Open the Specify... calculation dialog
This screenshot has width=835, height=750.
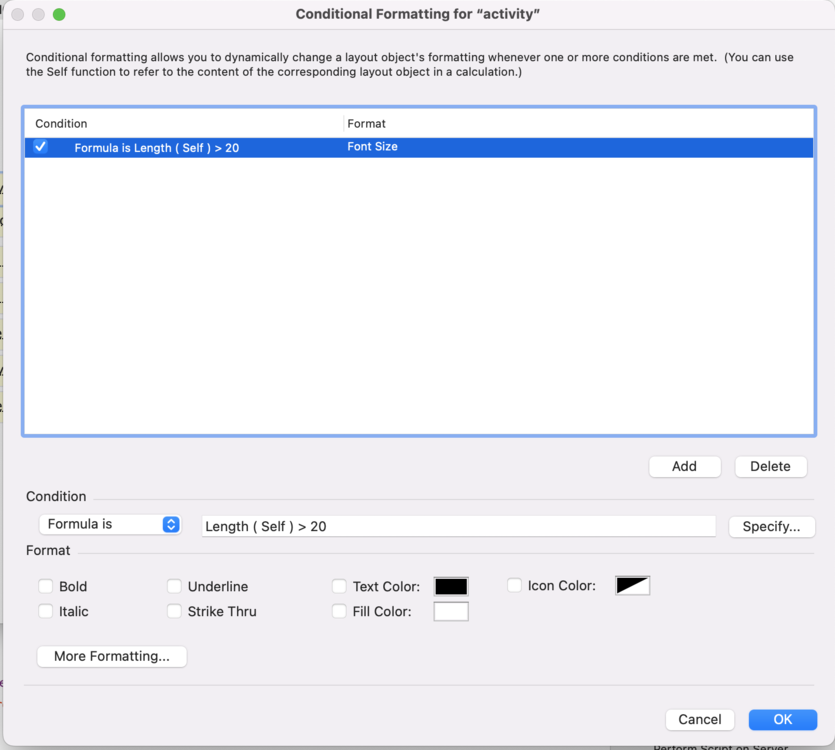click(x=771, y=526)
